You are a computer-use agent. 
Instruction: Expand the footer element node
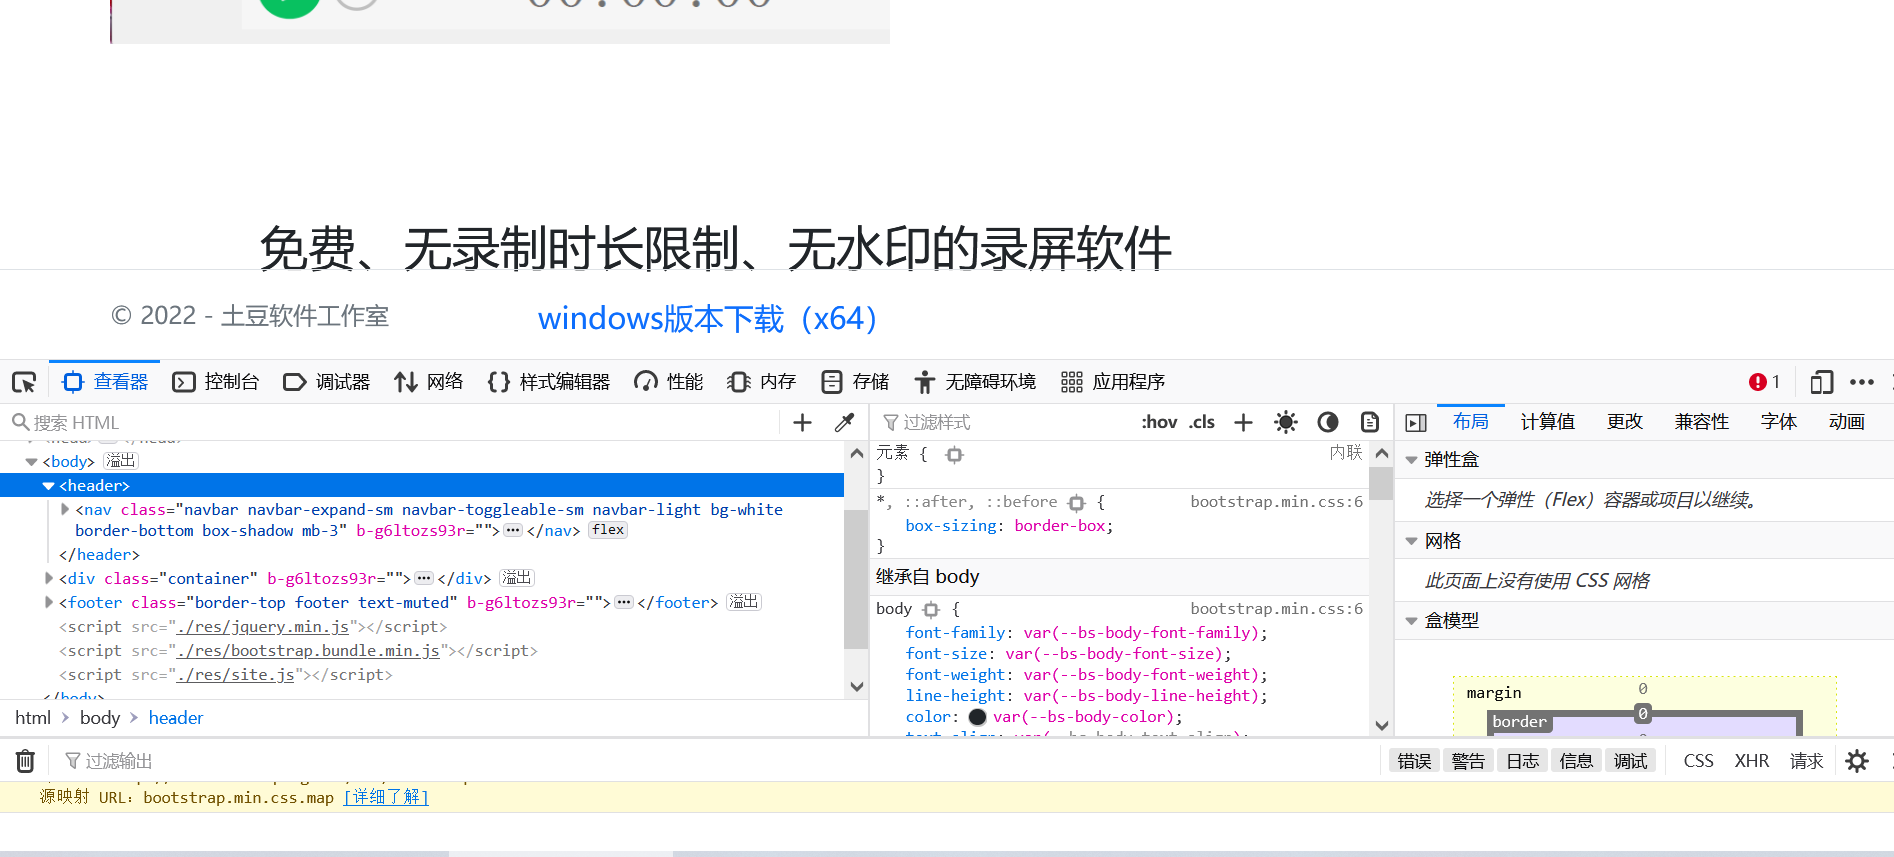click(x=49, y=602)
